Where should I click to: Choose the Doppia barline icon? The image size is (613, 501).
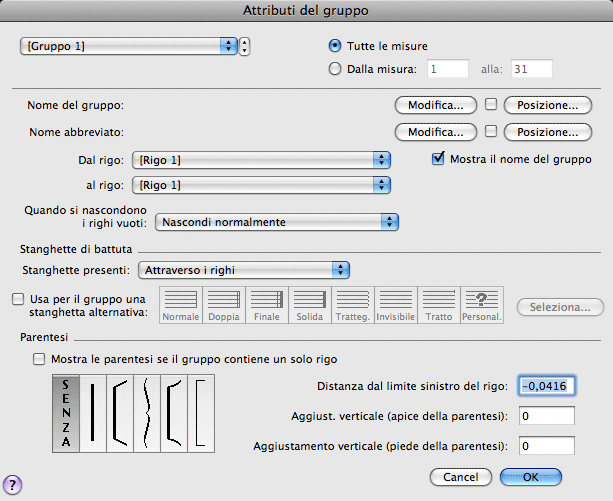click(225, 304)
